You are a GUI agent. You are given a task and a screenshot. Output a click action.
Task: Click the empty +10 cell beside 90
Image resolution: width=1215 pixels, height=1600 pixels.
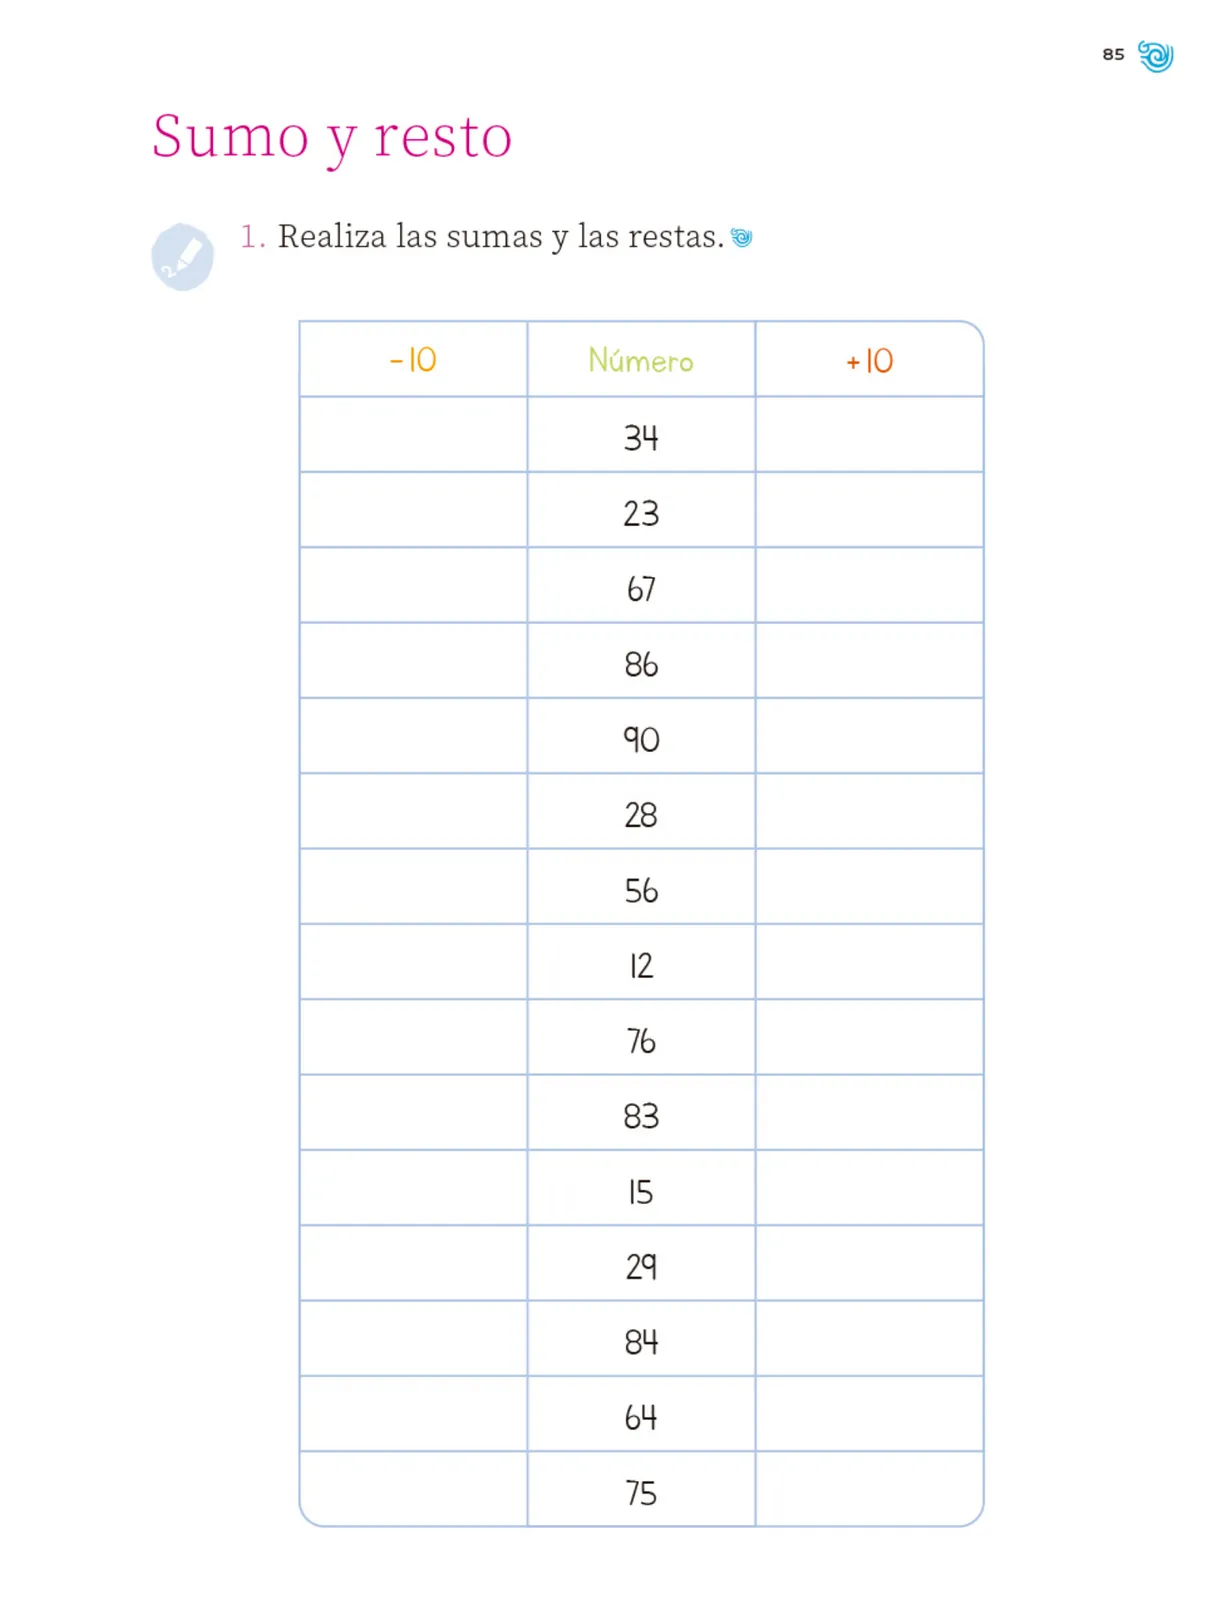tap(869, 736)
